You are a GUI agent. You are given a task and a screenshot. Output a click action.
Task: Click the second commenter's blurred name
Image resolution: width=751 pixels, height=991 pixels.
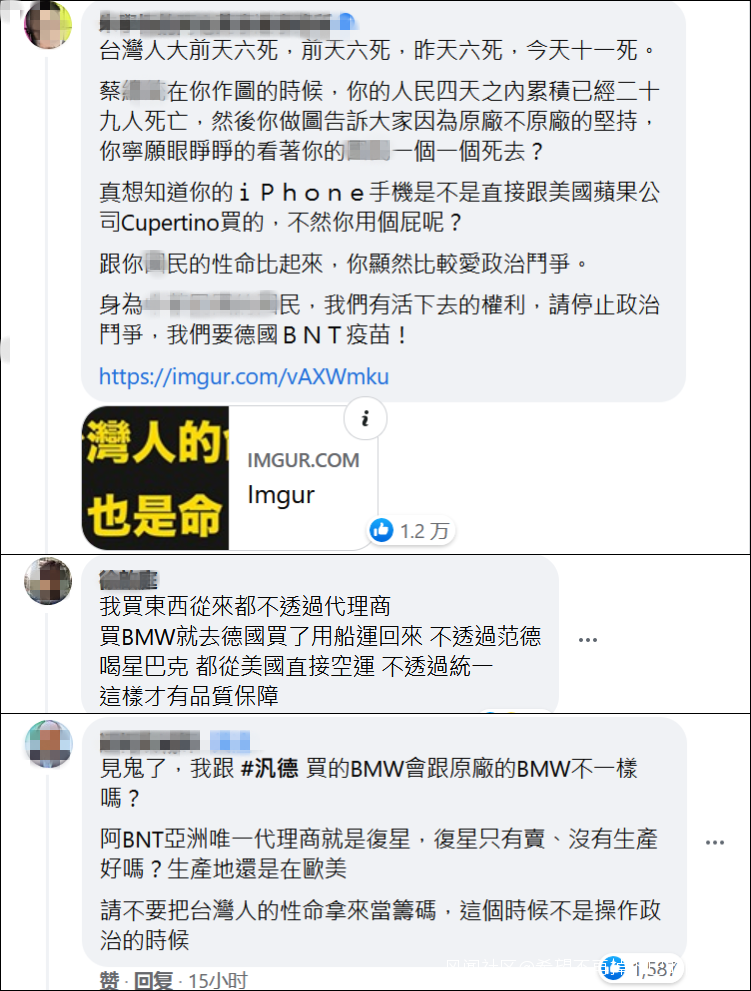tap(128, 578)
